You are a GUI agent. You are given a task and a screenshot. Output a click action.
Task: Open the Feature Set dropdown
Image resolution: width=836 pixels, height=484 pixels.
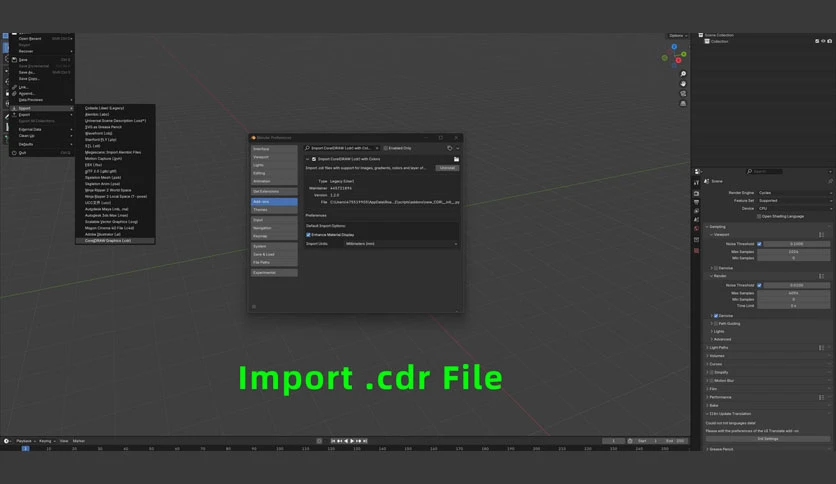(794, 200)
